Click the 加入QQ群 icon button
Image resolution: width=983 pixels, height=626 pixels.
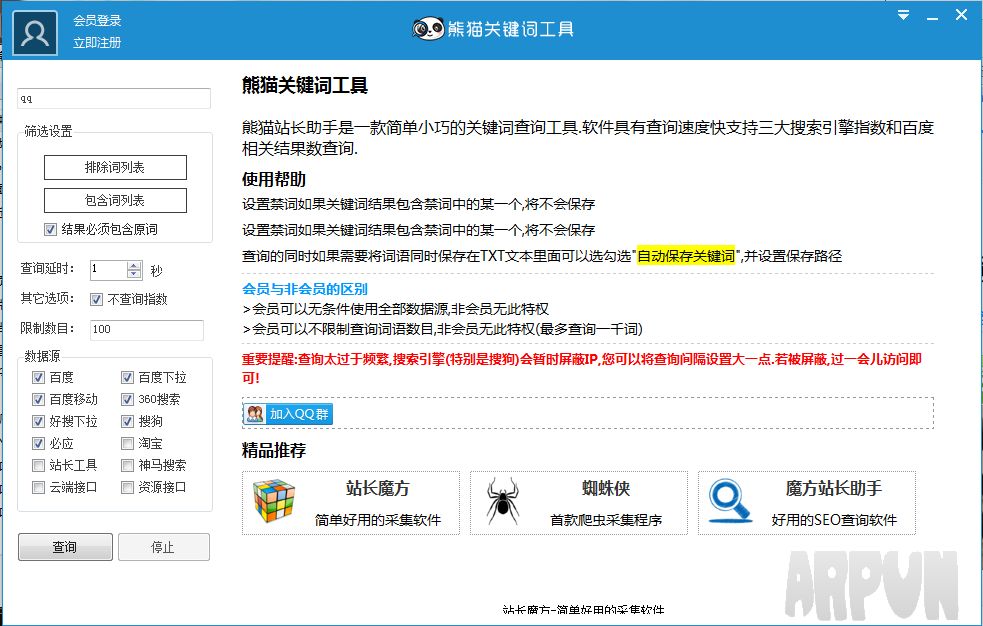(288, 414)
